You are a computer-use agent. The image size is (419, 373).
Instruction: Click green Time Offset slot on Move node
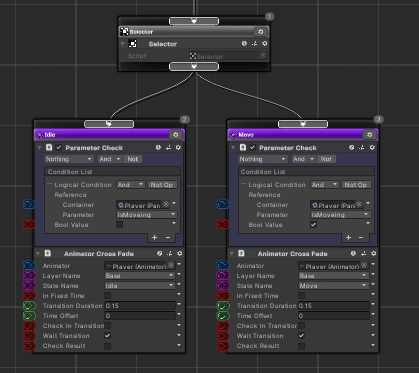(x=223, y=316)
